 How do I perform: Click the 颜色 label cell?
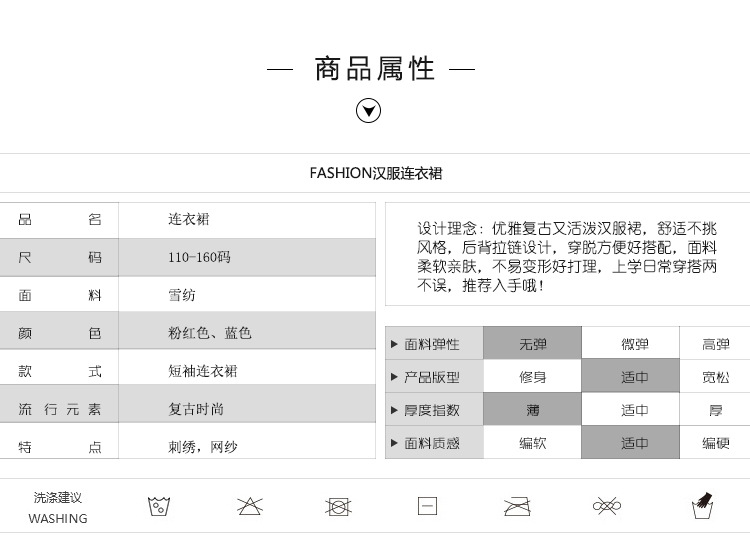pos(59,331)
